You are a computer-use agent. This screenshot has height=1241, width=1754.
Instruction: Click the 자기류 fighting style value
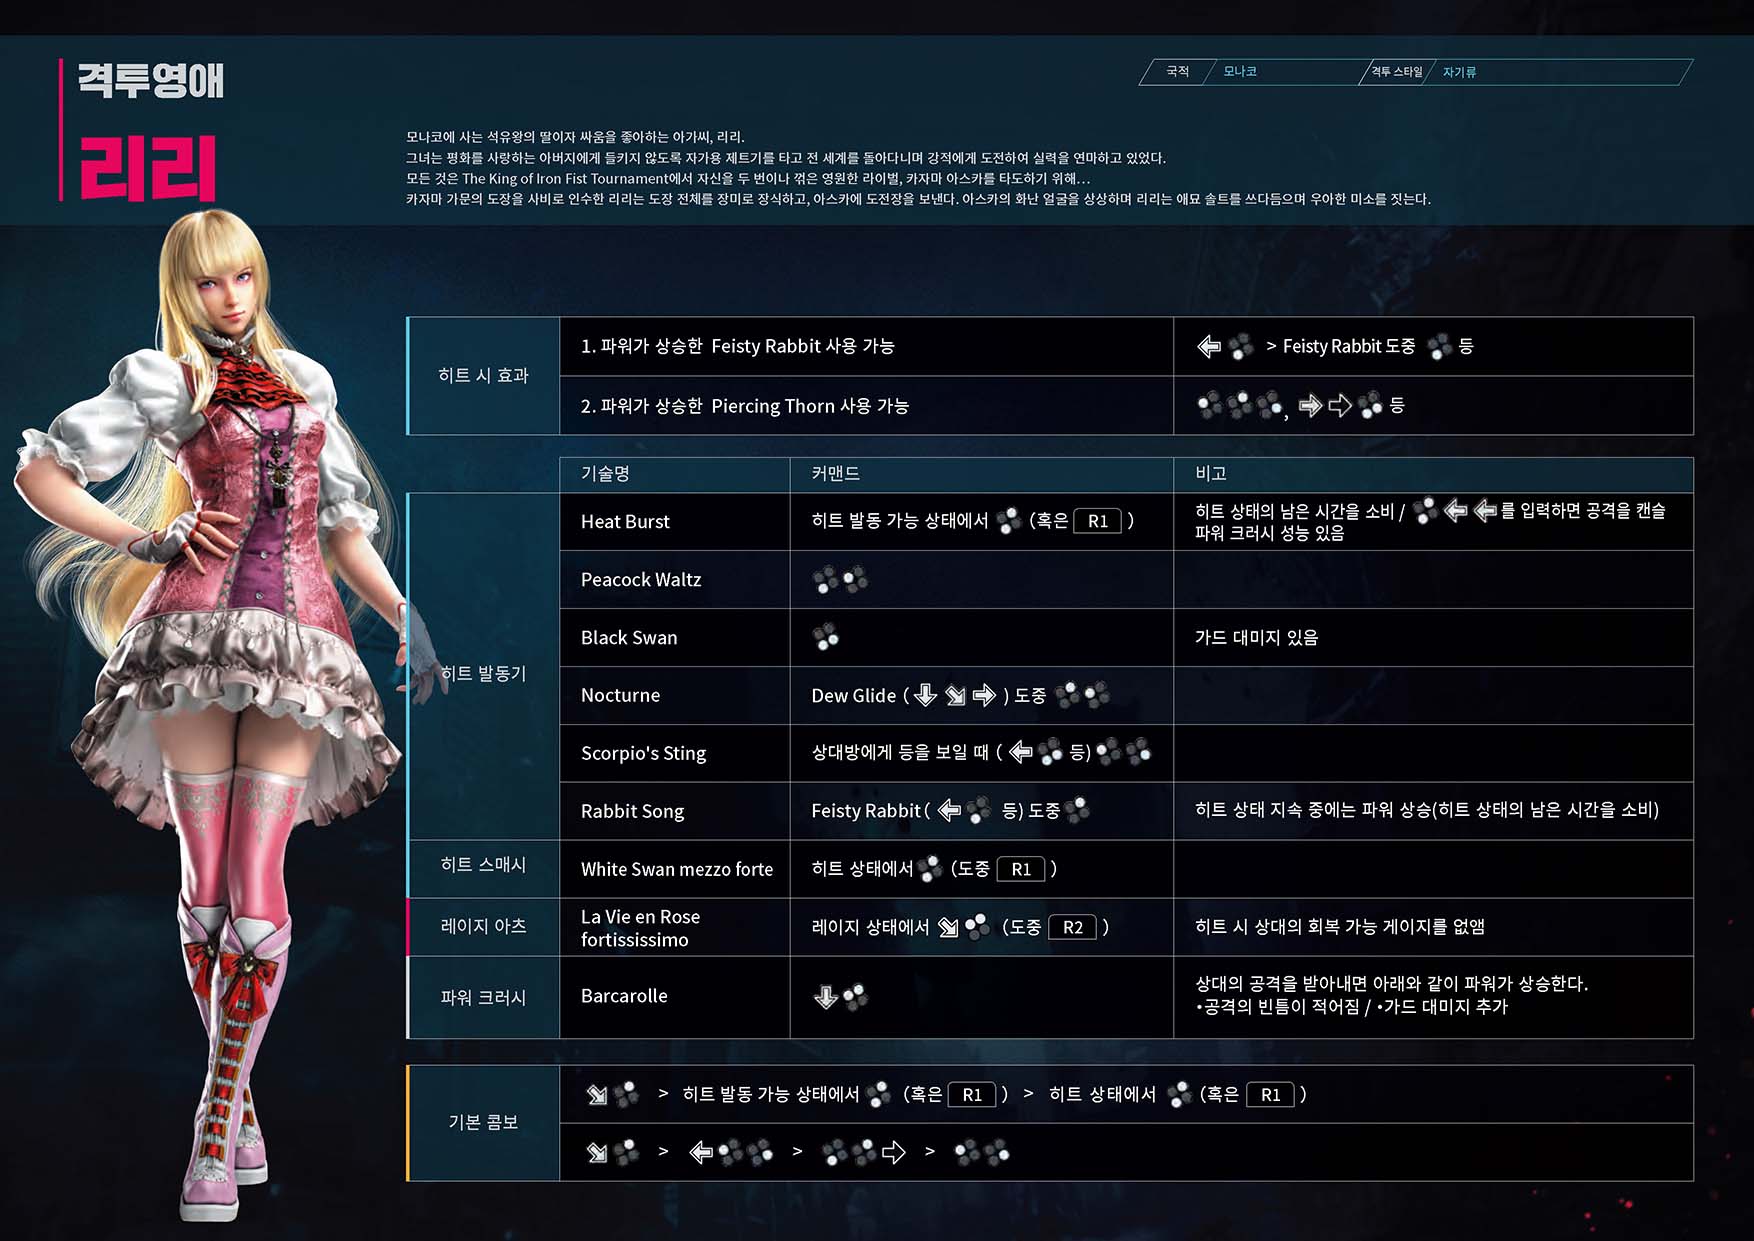tap(1459, 72)
